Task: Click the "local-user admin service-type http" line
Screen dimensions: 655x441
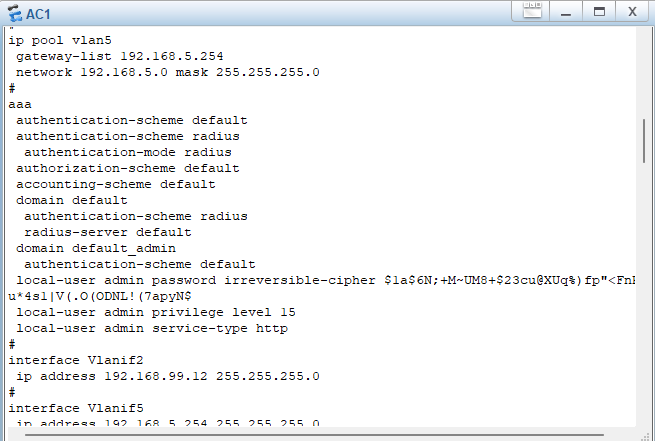Action: coord(151,327)
